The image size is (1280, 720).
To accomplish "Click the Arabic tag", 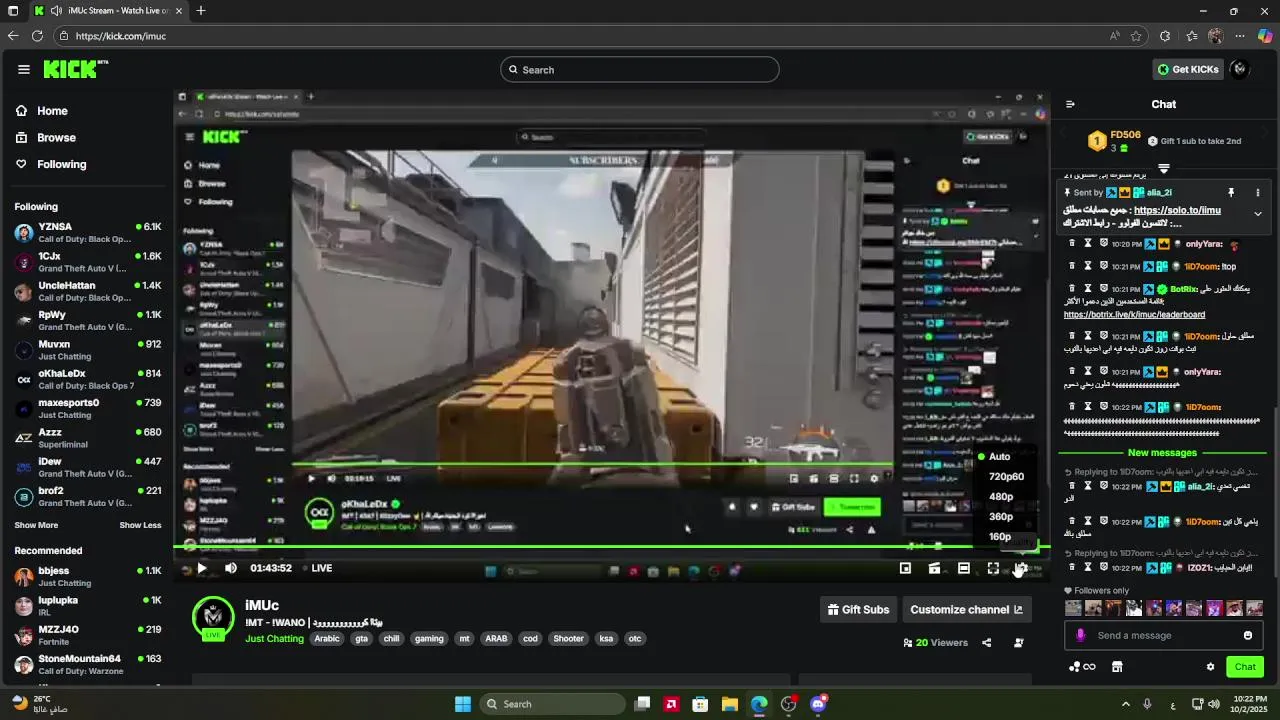I will (327, 639).
